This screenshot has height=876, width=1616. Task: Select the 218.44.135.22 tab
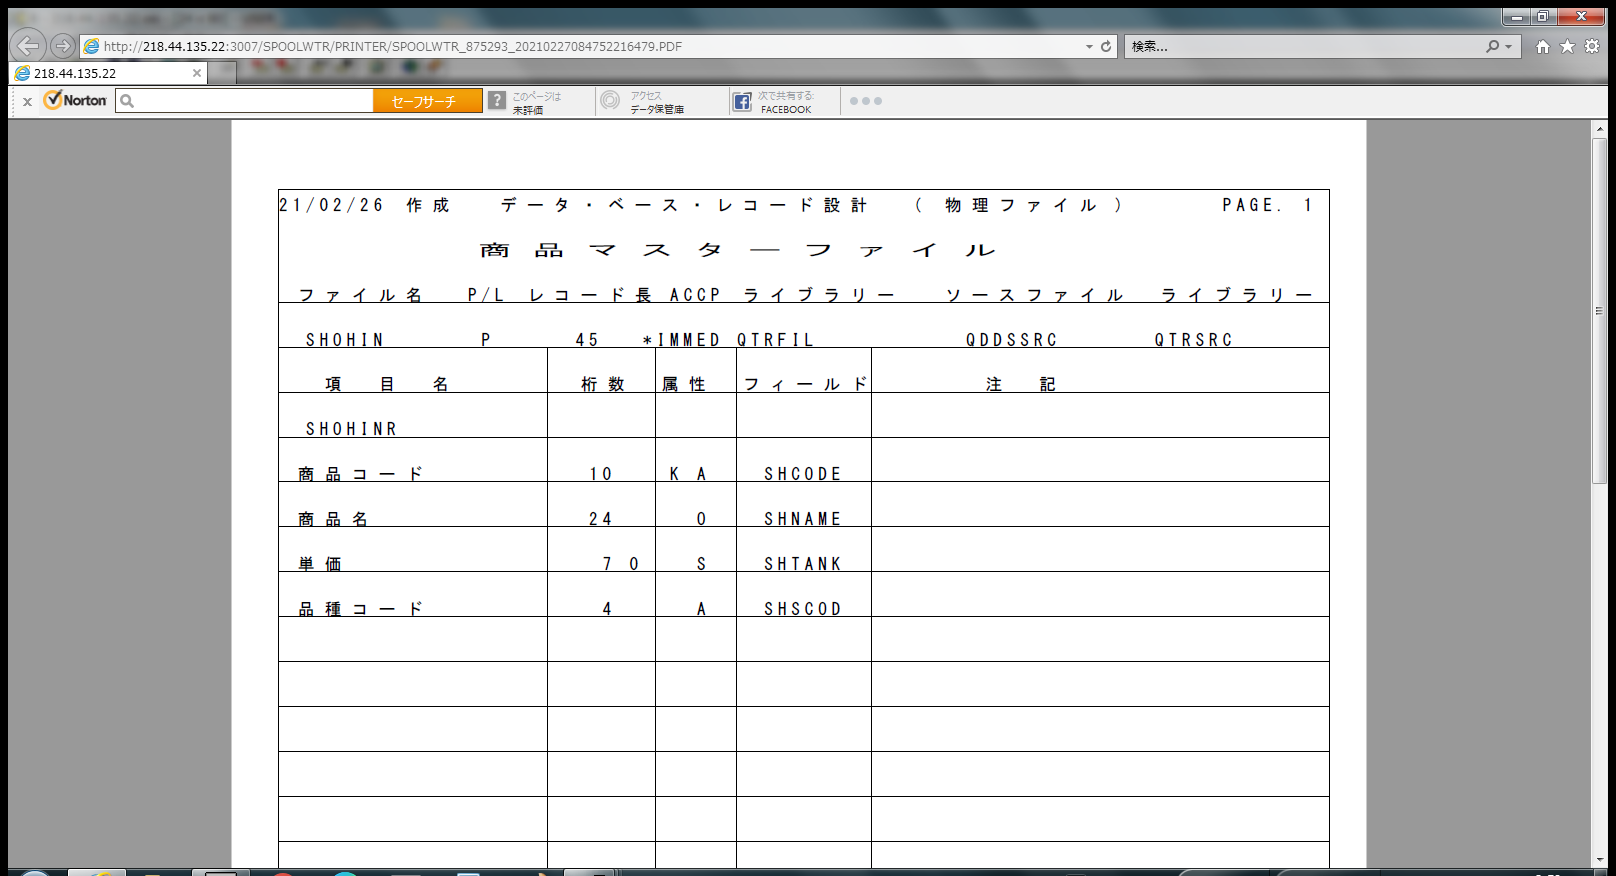(x=100, y=73)
